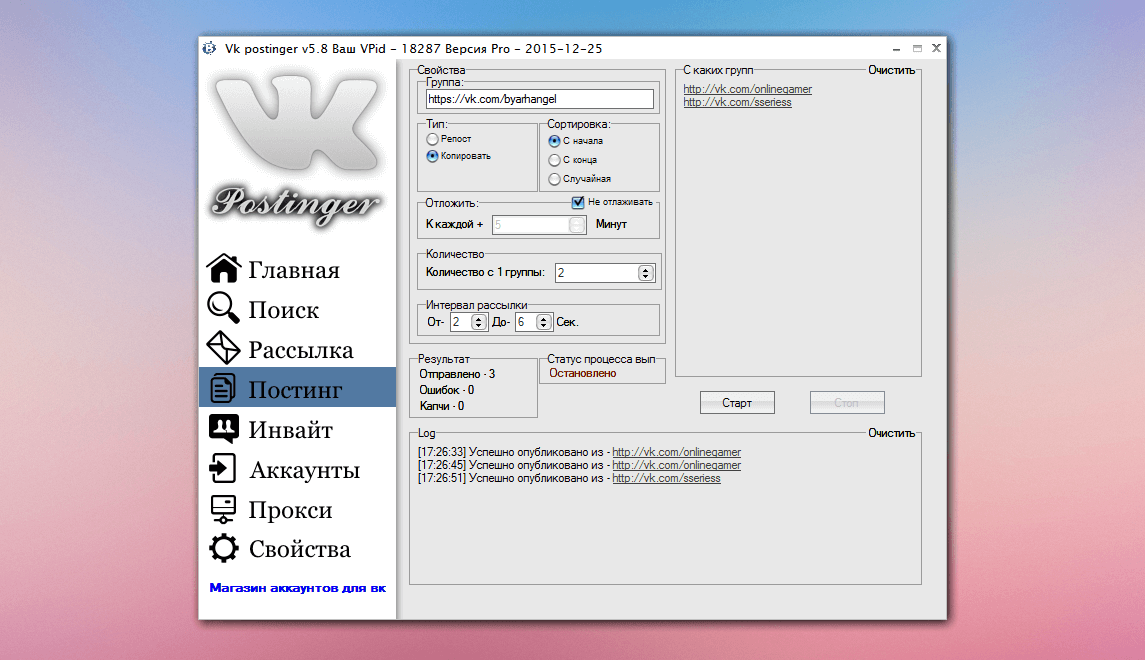The width and height of the screenshot is (1145, 660).
Task: Open vk.com/sseriess in groups list
Action: click(x=738, y=102)
